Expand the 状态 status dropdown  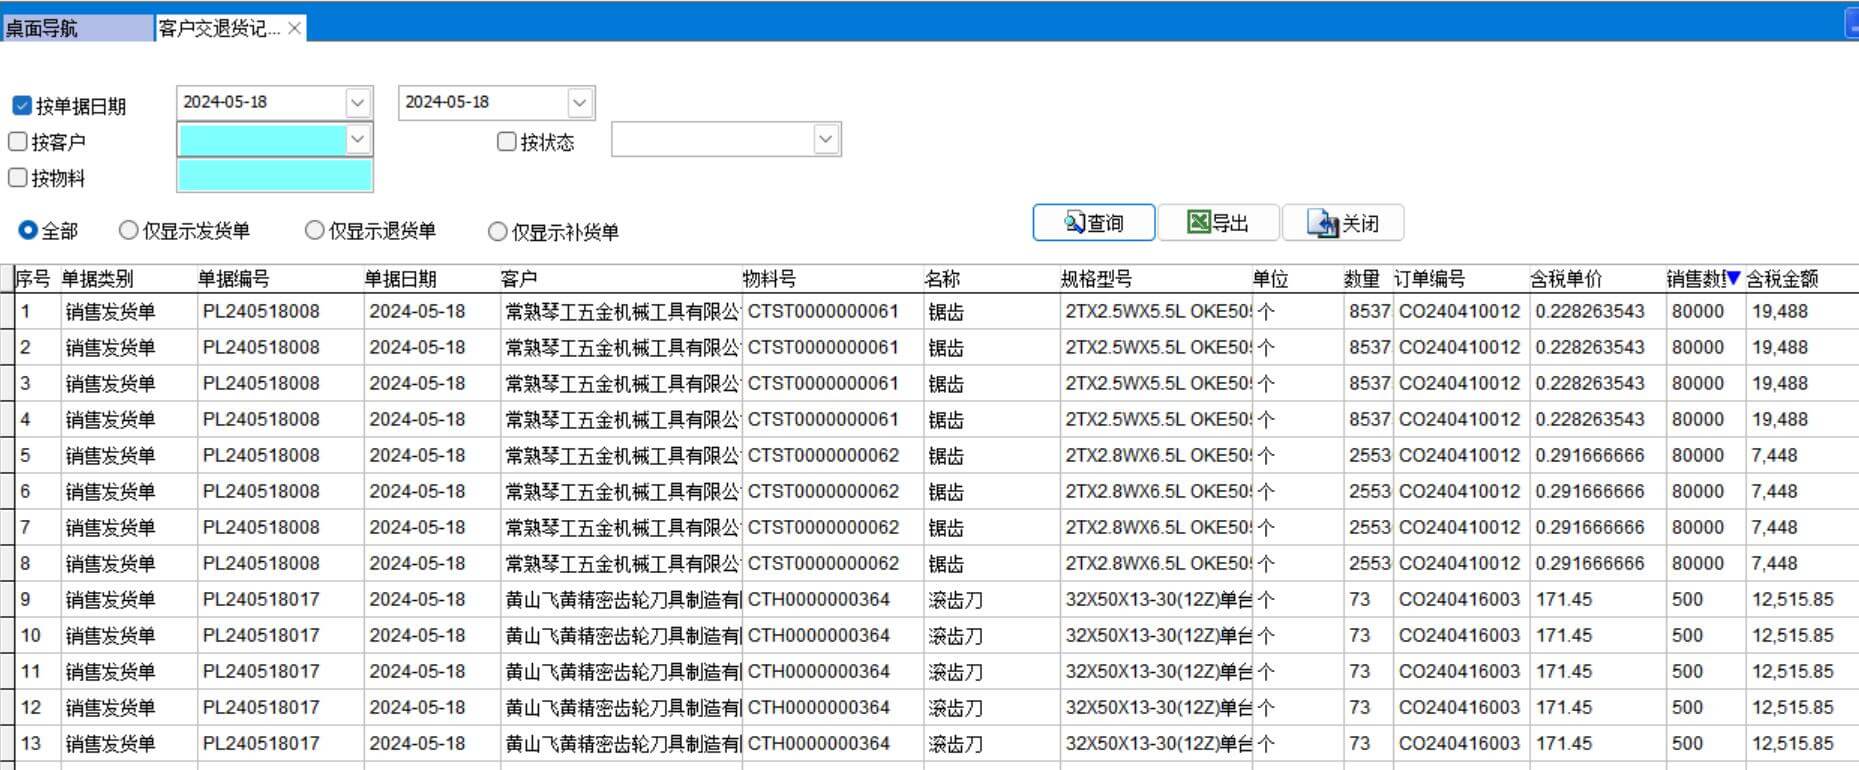[x=825, y=139]
